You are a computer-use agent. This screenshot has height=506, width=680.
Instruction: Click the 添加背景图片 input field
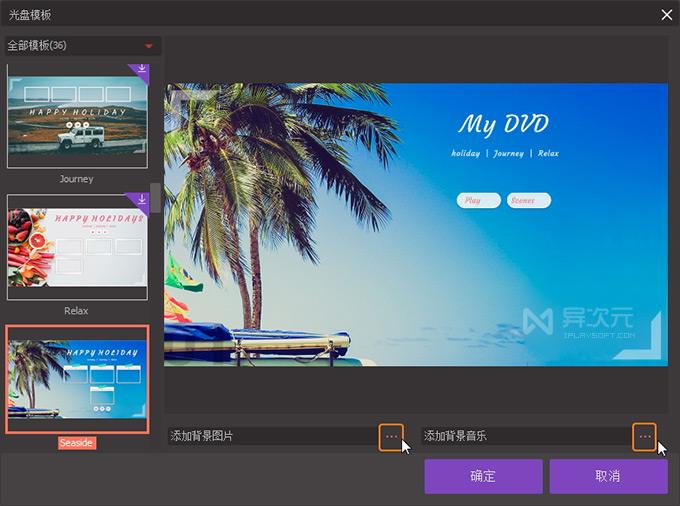point(272,437)
